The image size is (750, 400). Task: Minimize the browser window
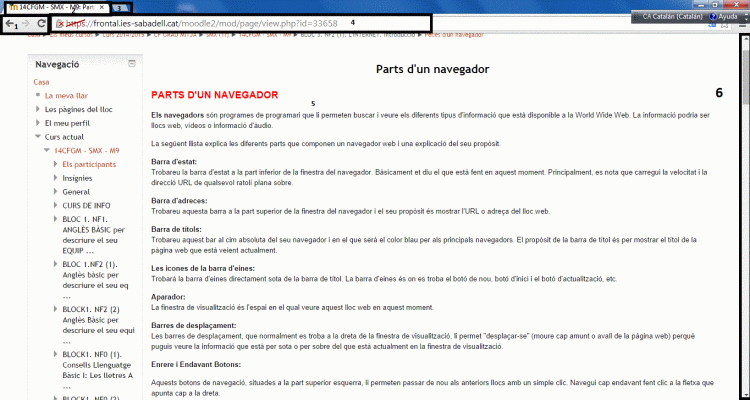[x=701, y=4]
